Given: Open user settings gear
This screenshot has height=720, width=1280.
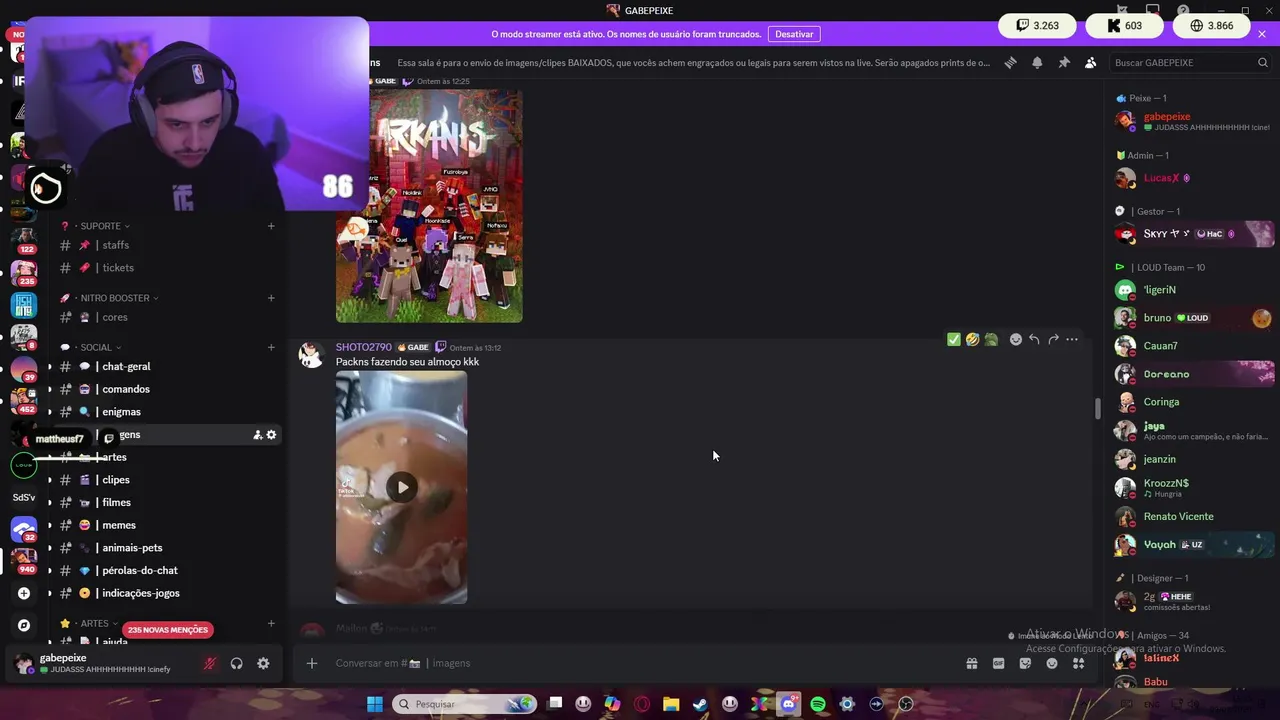Looking at the screenshot, I should tap(263, 663).
